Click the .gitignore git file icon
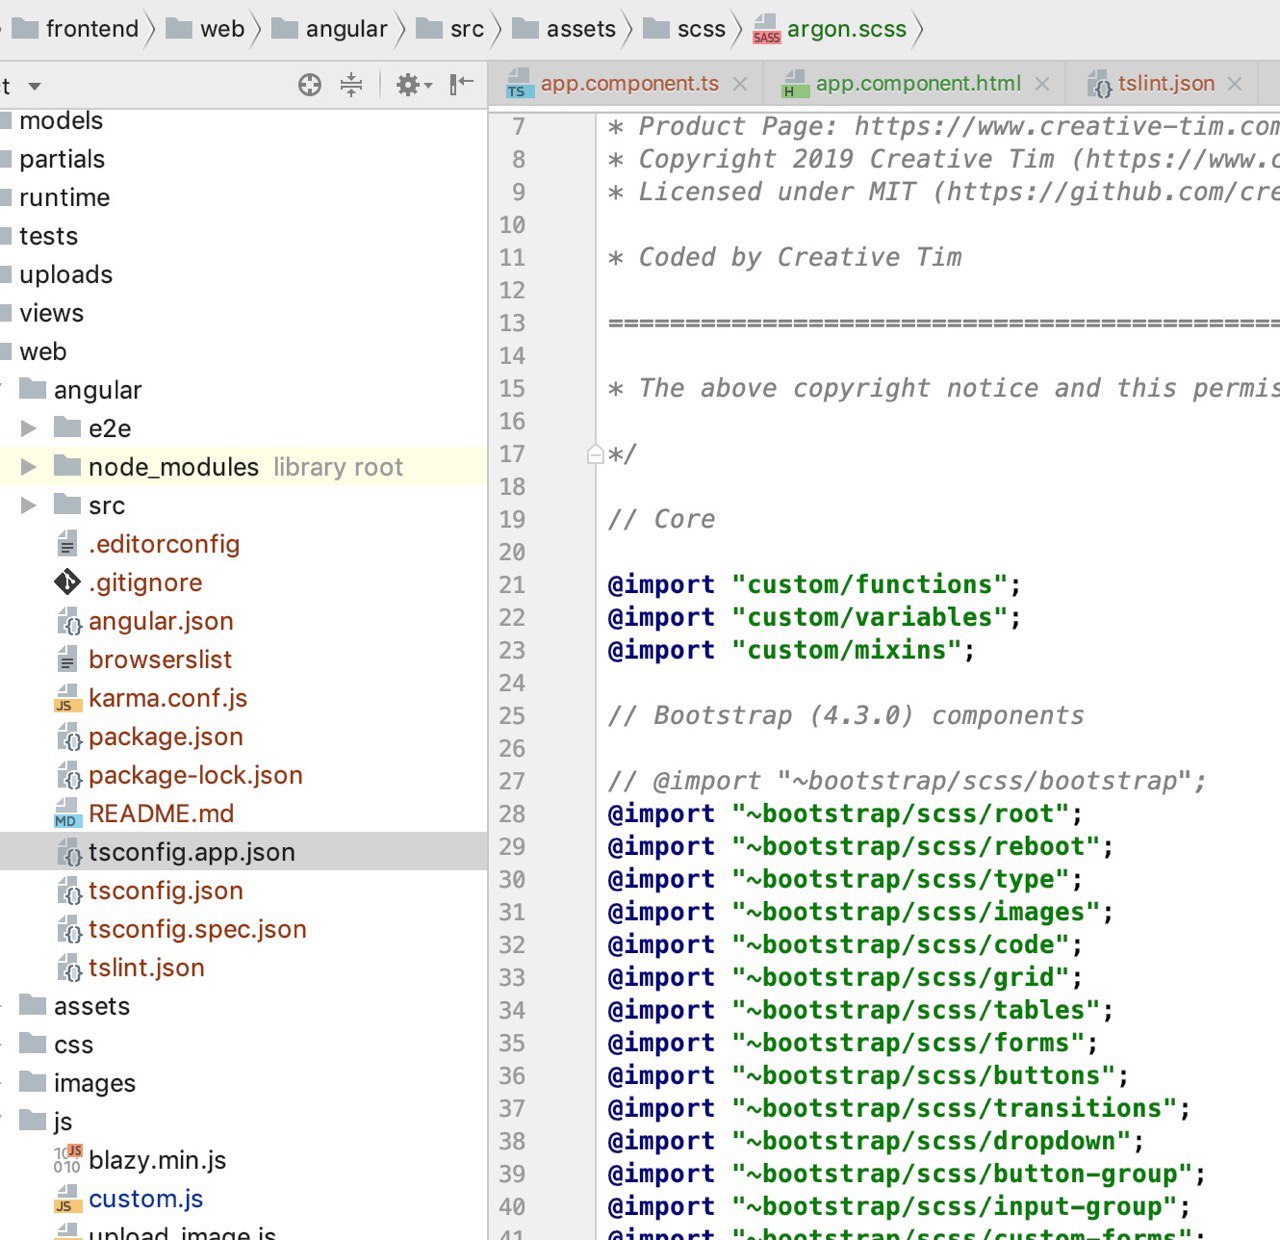Viewport: 1280px width, 1240px height. [x=67, y=582]
